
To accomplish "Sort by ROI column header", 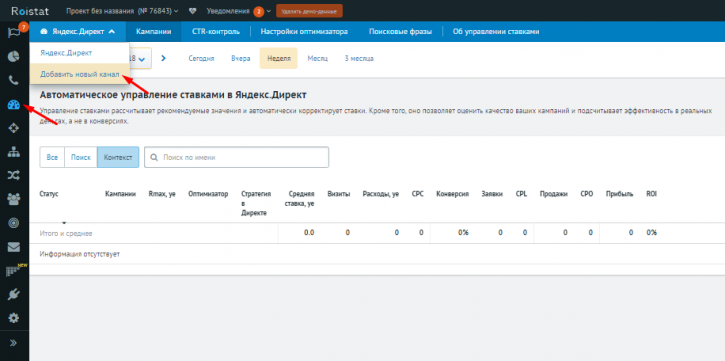I will 651,194.
